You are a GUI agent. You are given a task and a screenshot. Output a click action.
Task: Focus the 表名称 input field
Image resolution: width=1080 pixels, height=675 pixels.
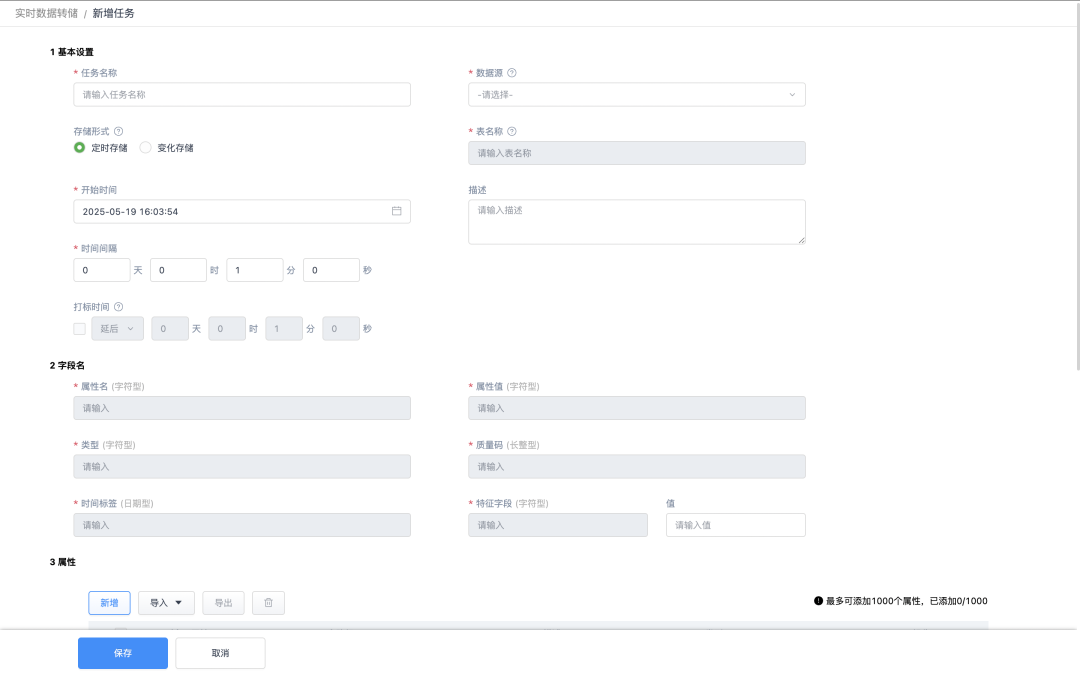637,153
